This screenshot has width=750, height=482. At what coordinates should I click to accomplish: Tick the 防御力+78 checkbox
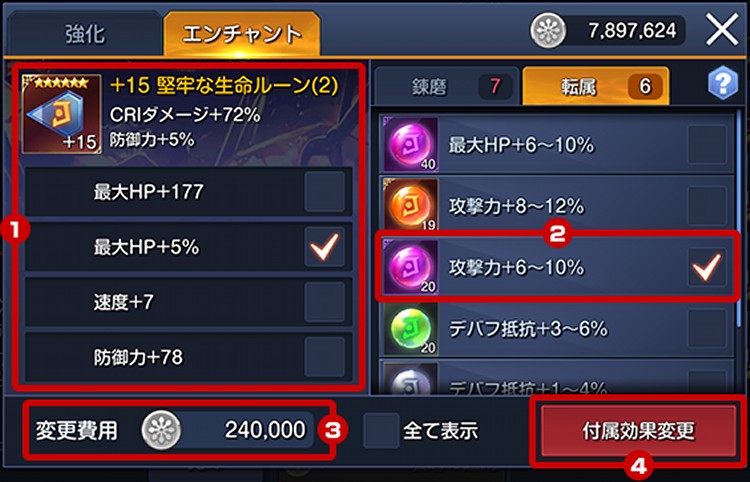point(325,357)
